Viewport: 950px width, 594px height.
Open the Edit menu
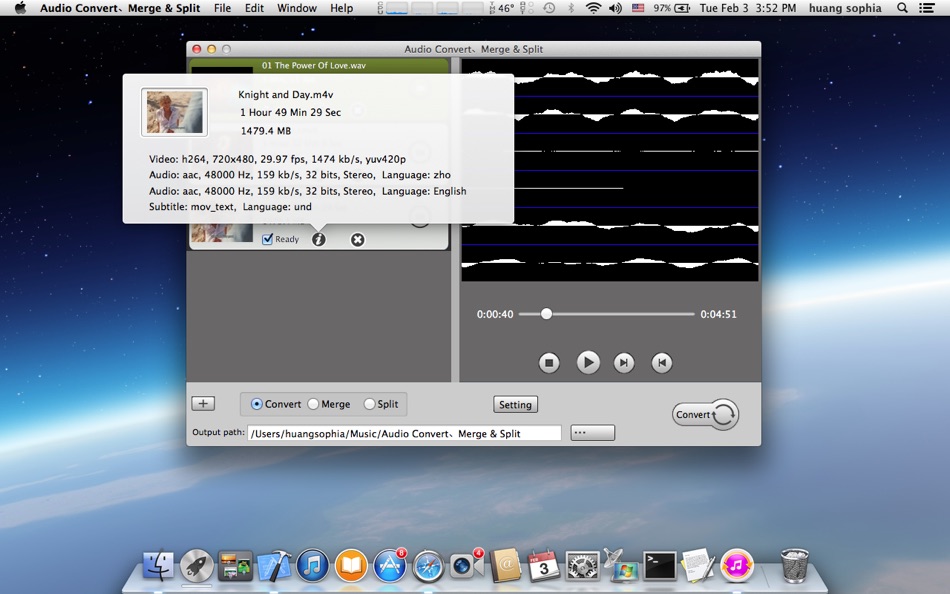click(x=254, y=8)
